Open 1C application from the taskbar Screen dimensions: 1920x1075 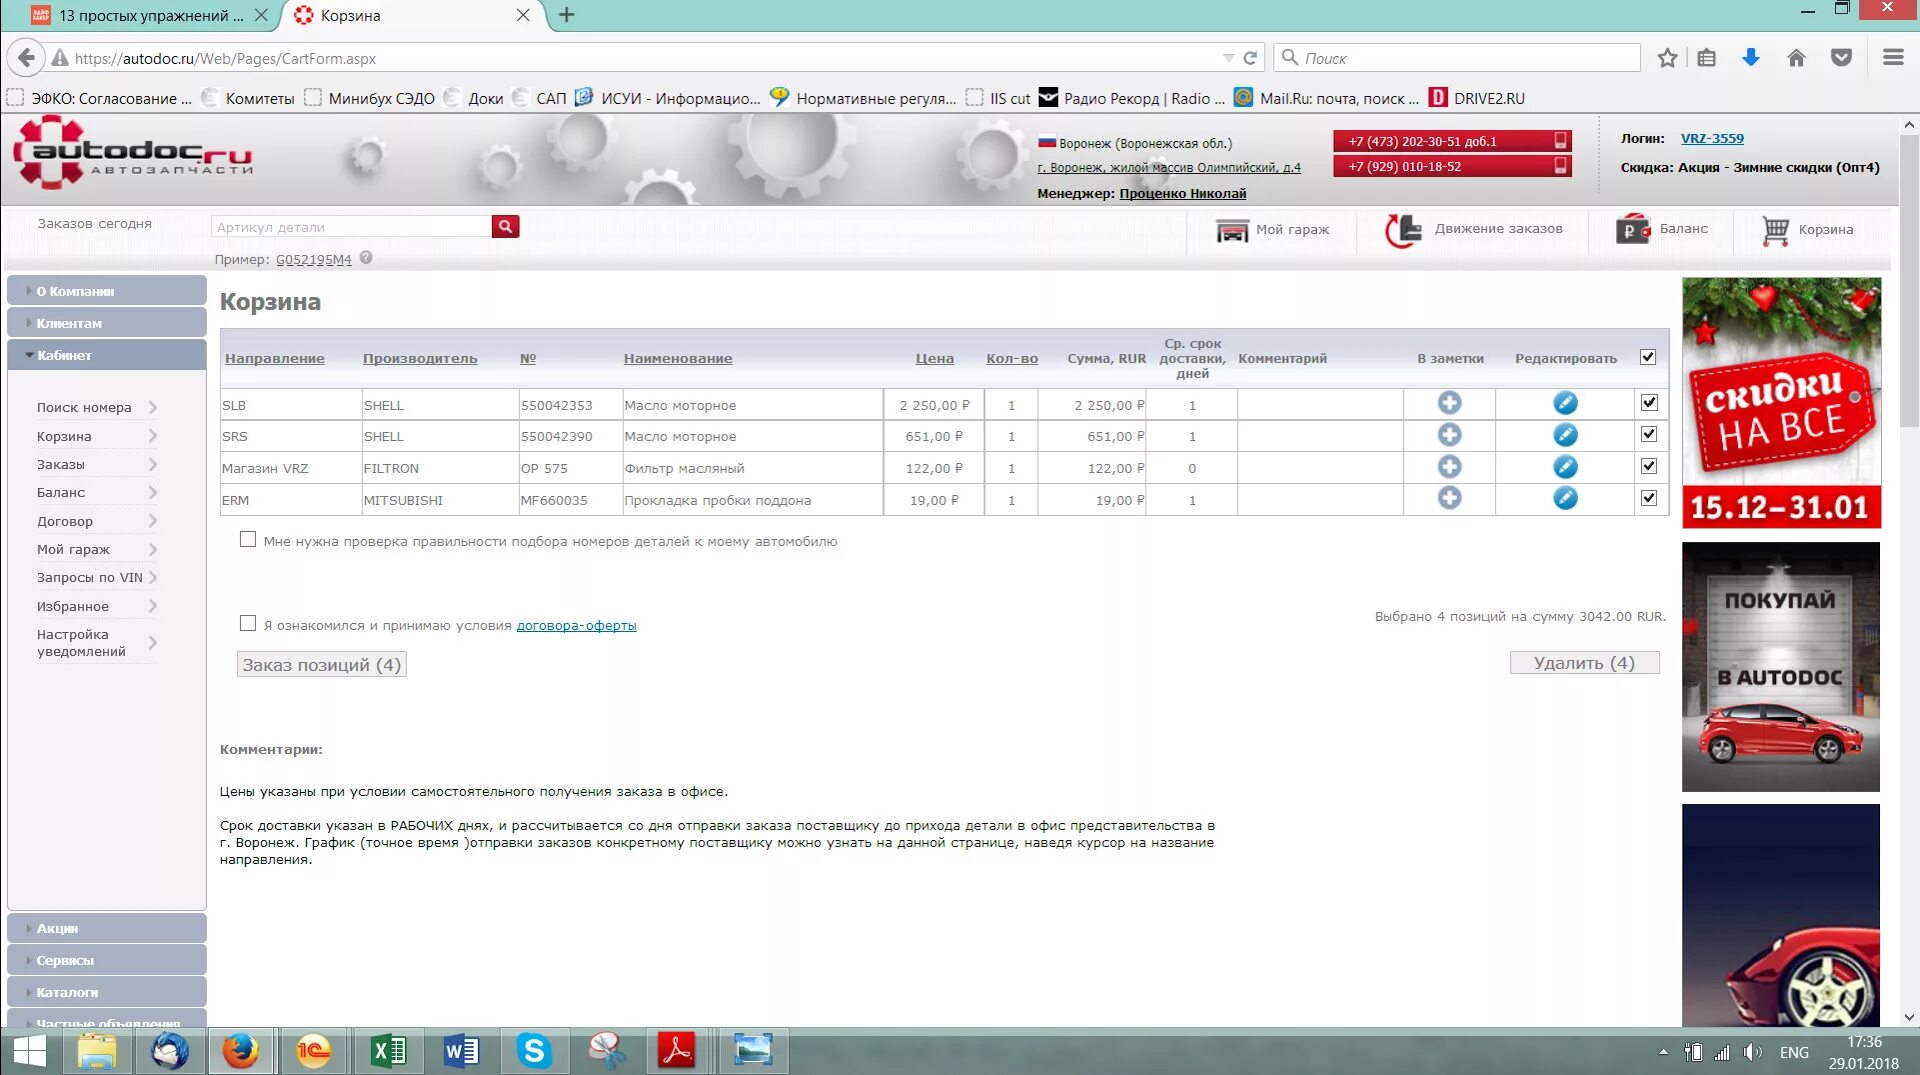[x=313, y=1051]
